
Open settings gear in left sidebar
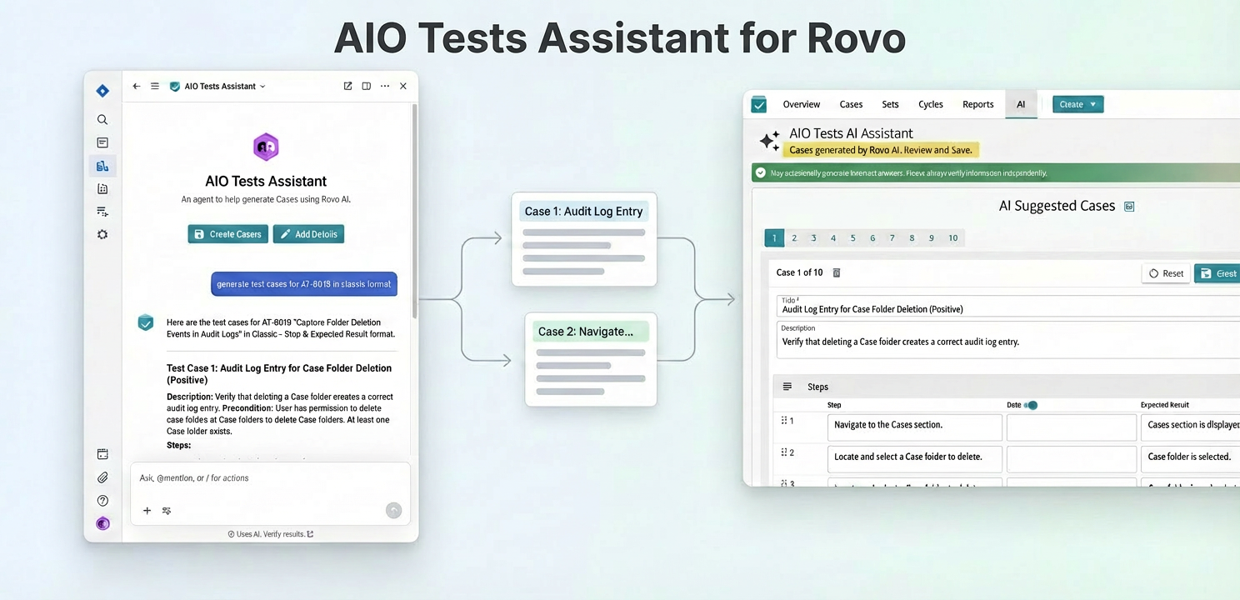click(x=102, y=235)
